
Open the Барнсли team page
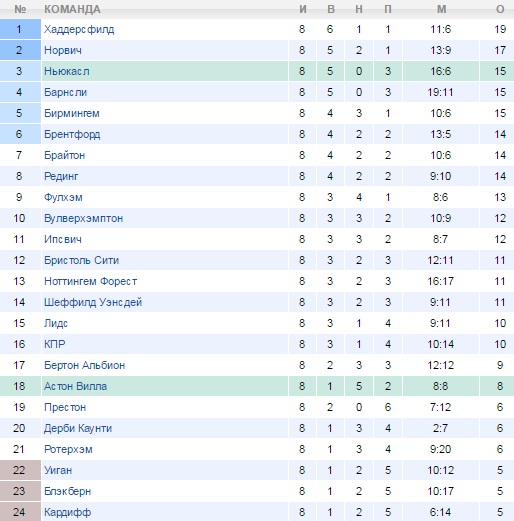coord(65,92)
